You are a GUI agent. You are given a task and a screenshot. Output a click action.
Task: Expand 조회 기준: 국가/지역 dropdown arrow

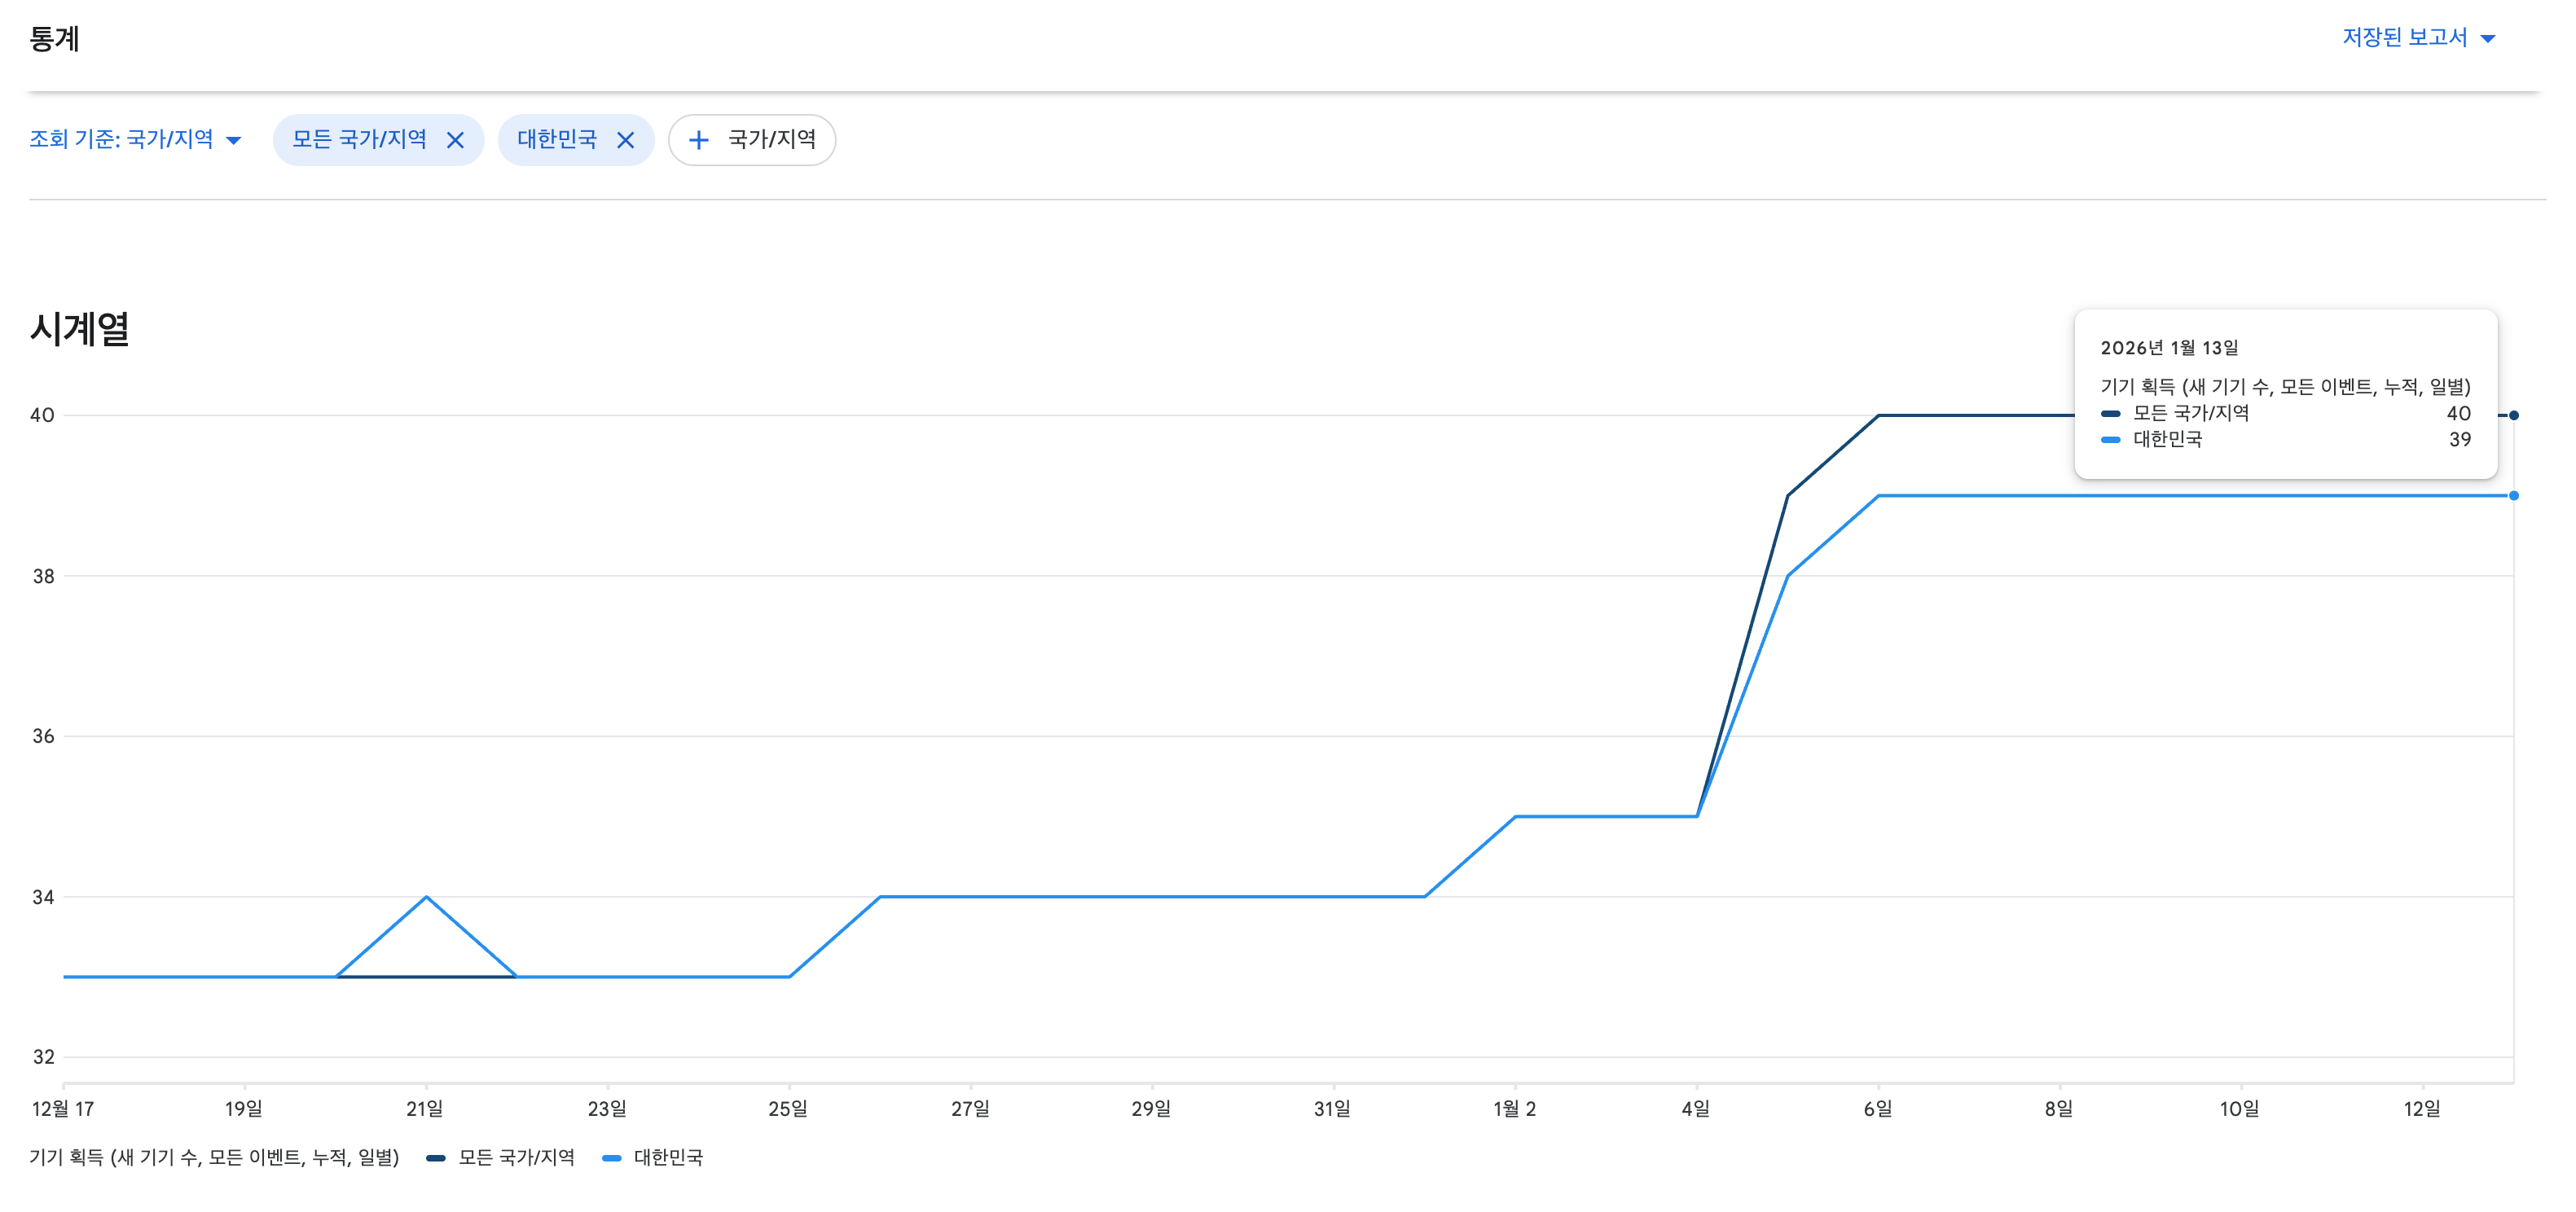pyautogui.click(x=234, y=140)
